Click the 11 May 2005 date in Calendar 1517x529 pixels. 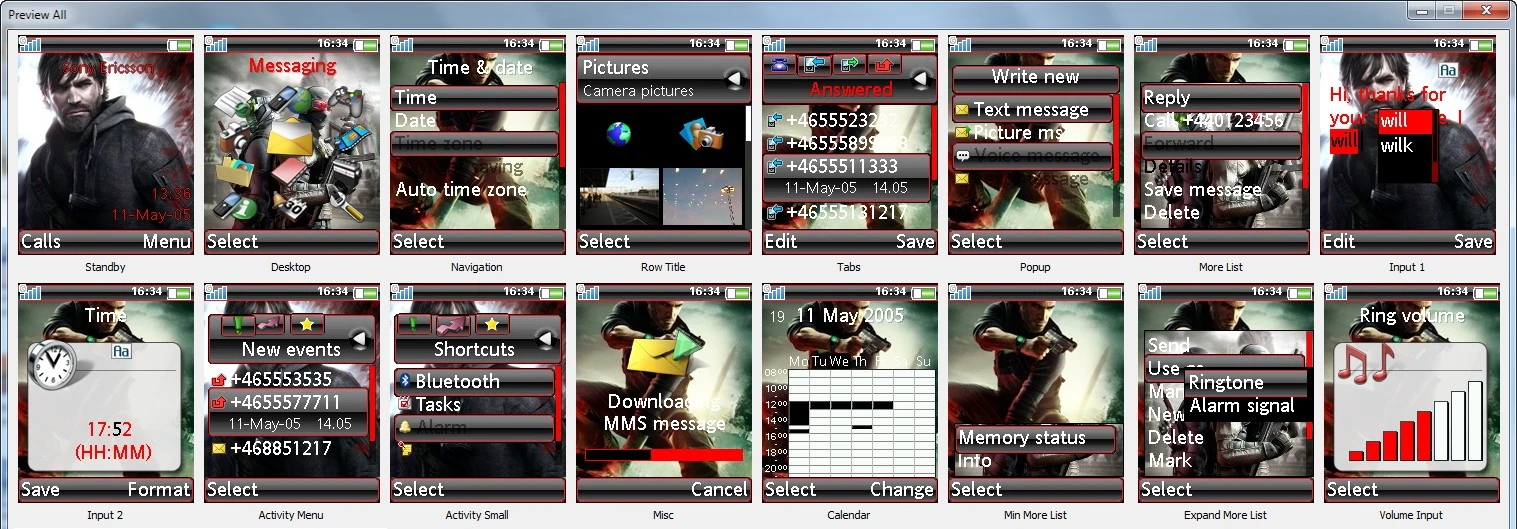849,316
